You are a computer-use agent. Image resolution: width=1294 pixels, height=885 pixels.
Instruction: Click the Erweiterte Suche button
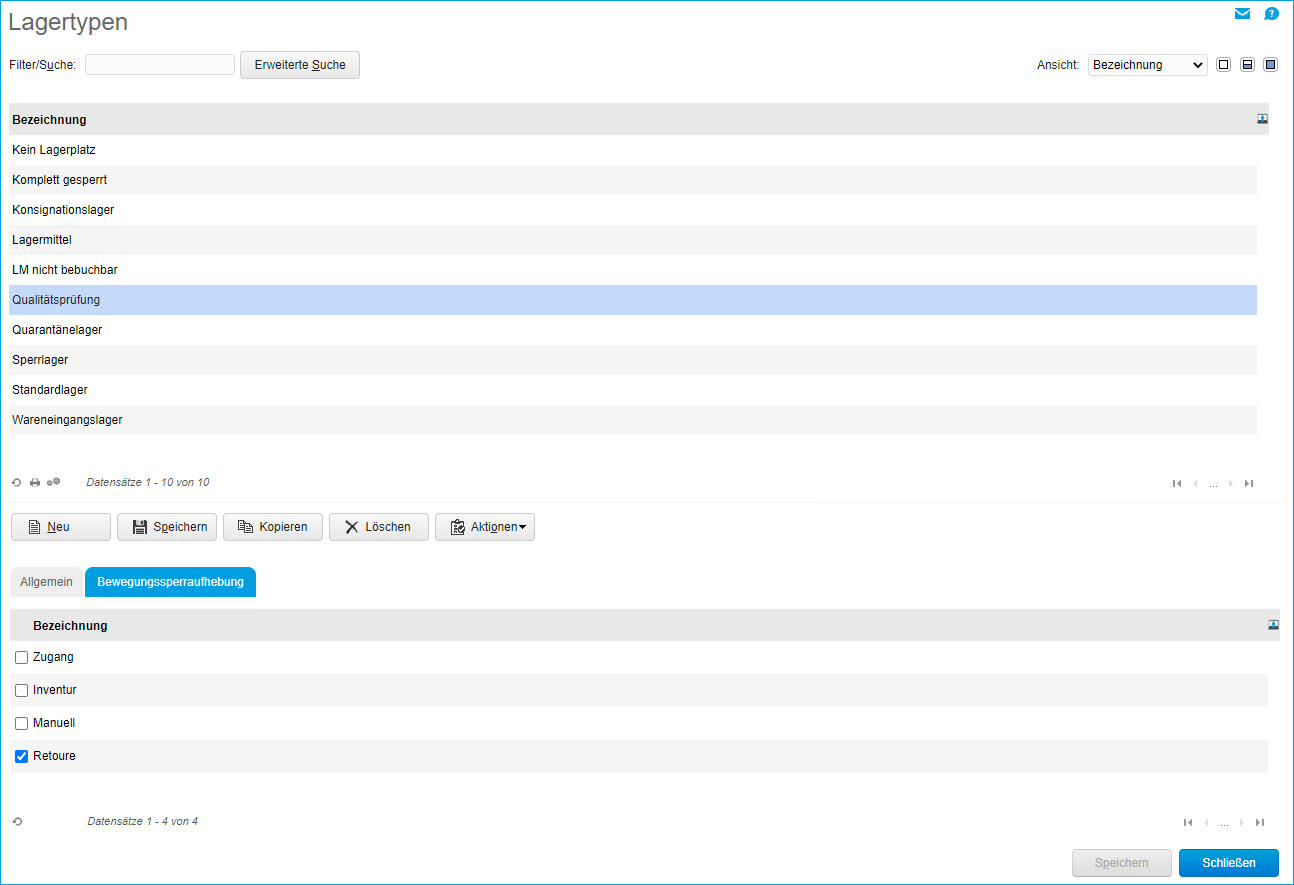[x=300, y=65]
